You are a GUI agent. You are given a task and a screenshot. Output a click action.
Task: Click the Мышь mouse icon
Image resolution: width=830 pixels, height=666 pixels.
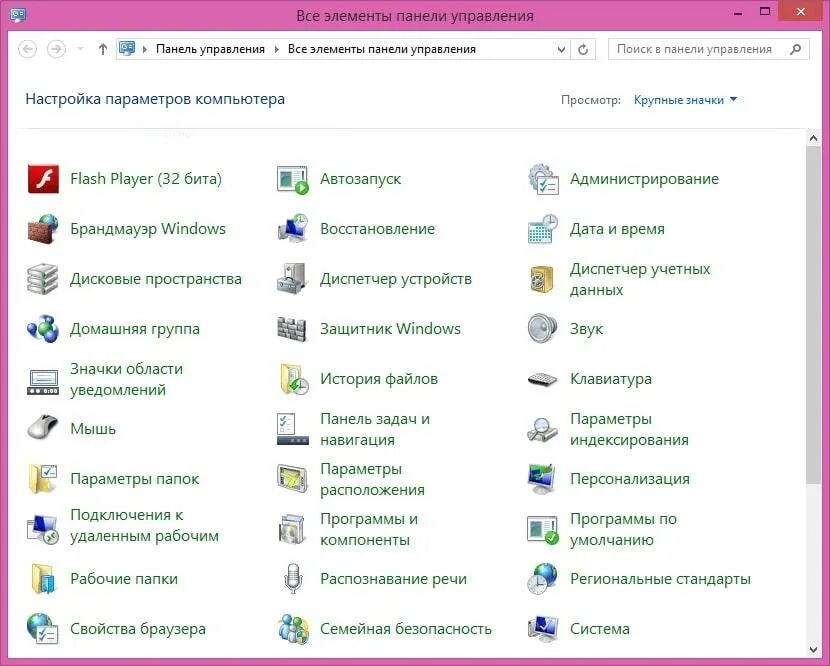pyautogui.click(x=43, y=427)
